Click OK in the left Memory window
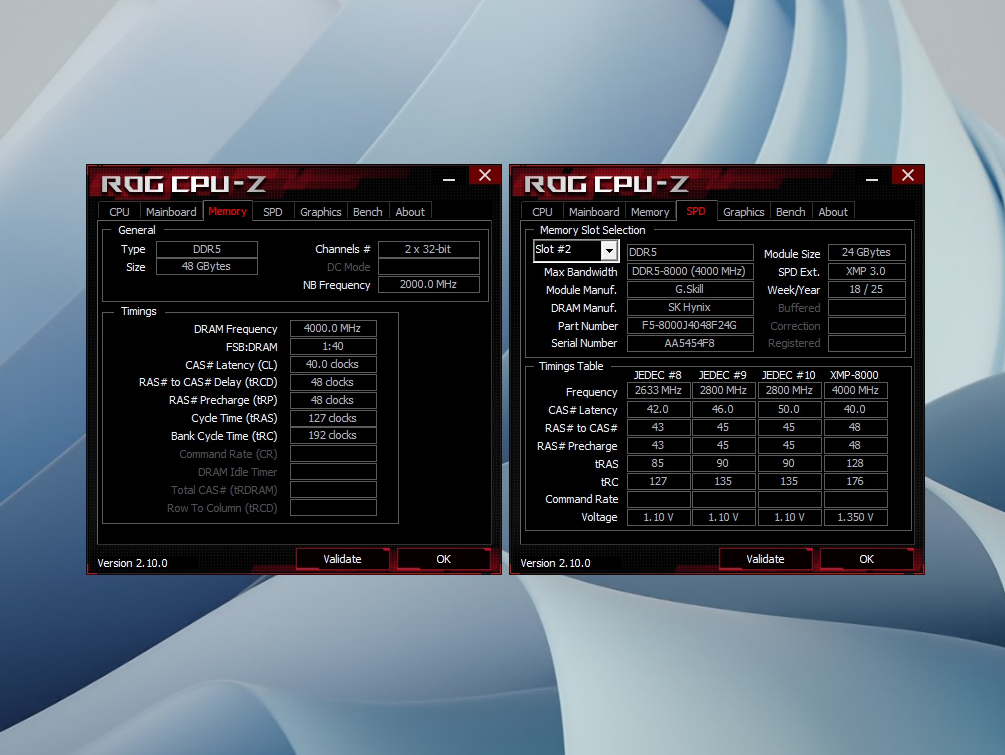Screen dimensions: 1005x755 444,559
